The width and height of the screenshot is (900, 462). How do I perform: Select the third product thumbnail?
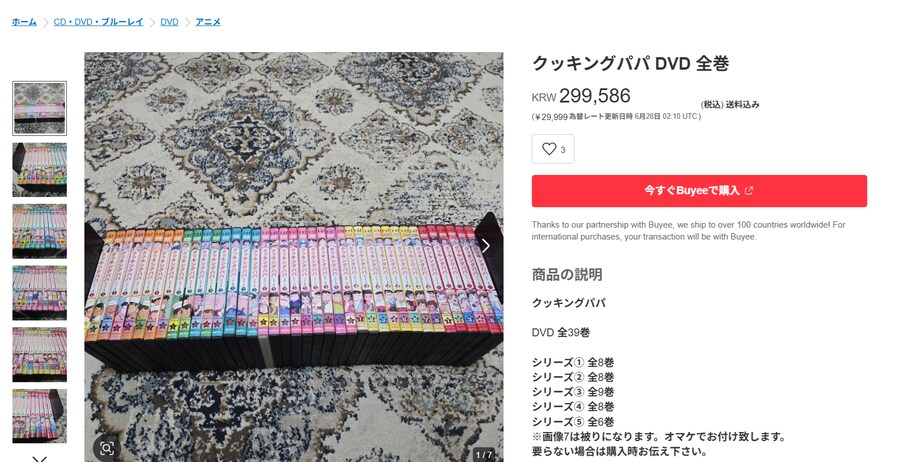point(40,231)
